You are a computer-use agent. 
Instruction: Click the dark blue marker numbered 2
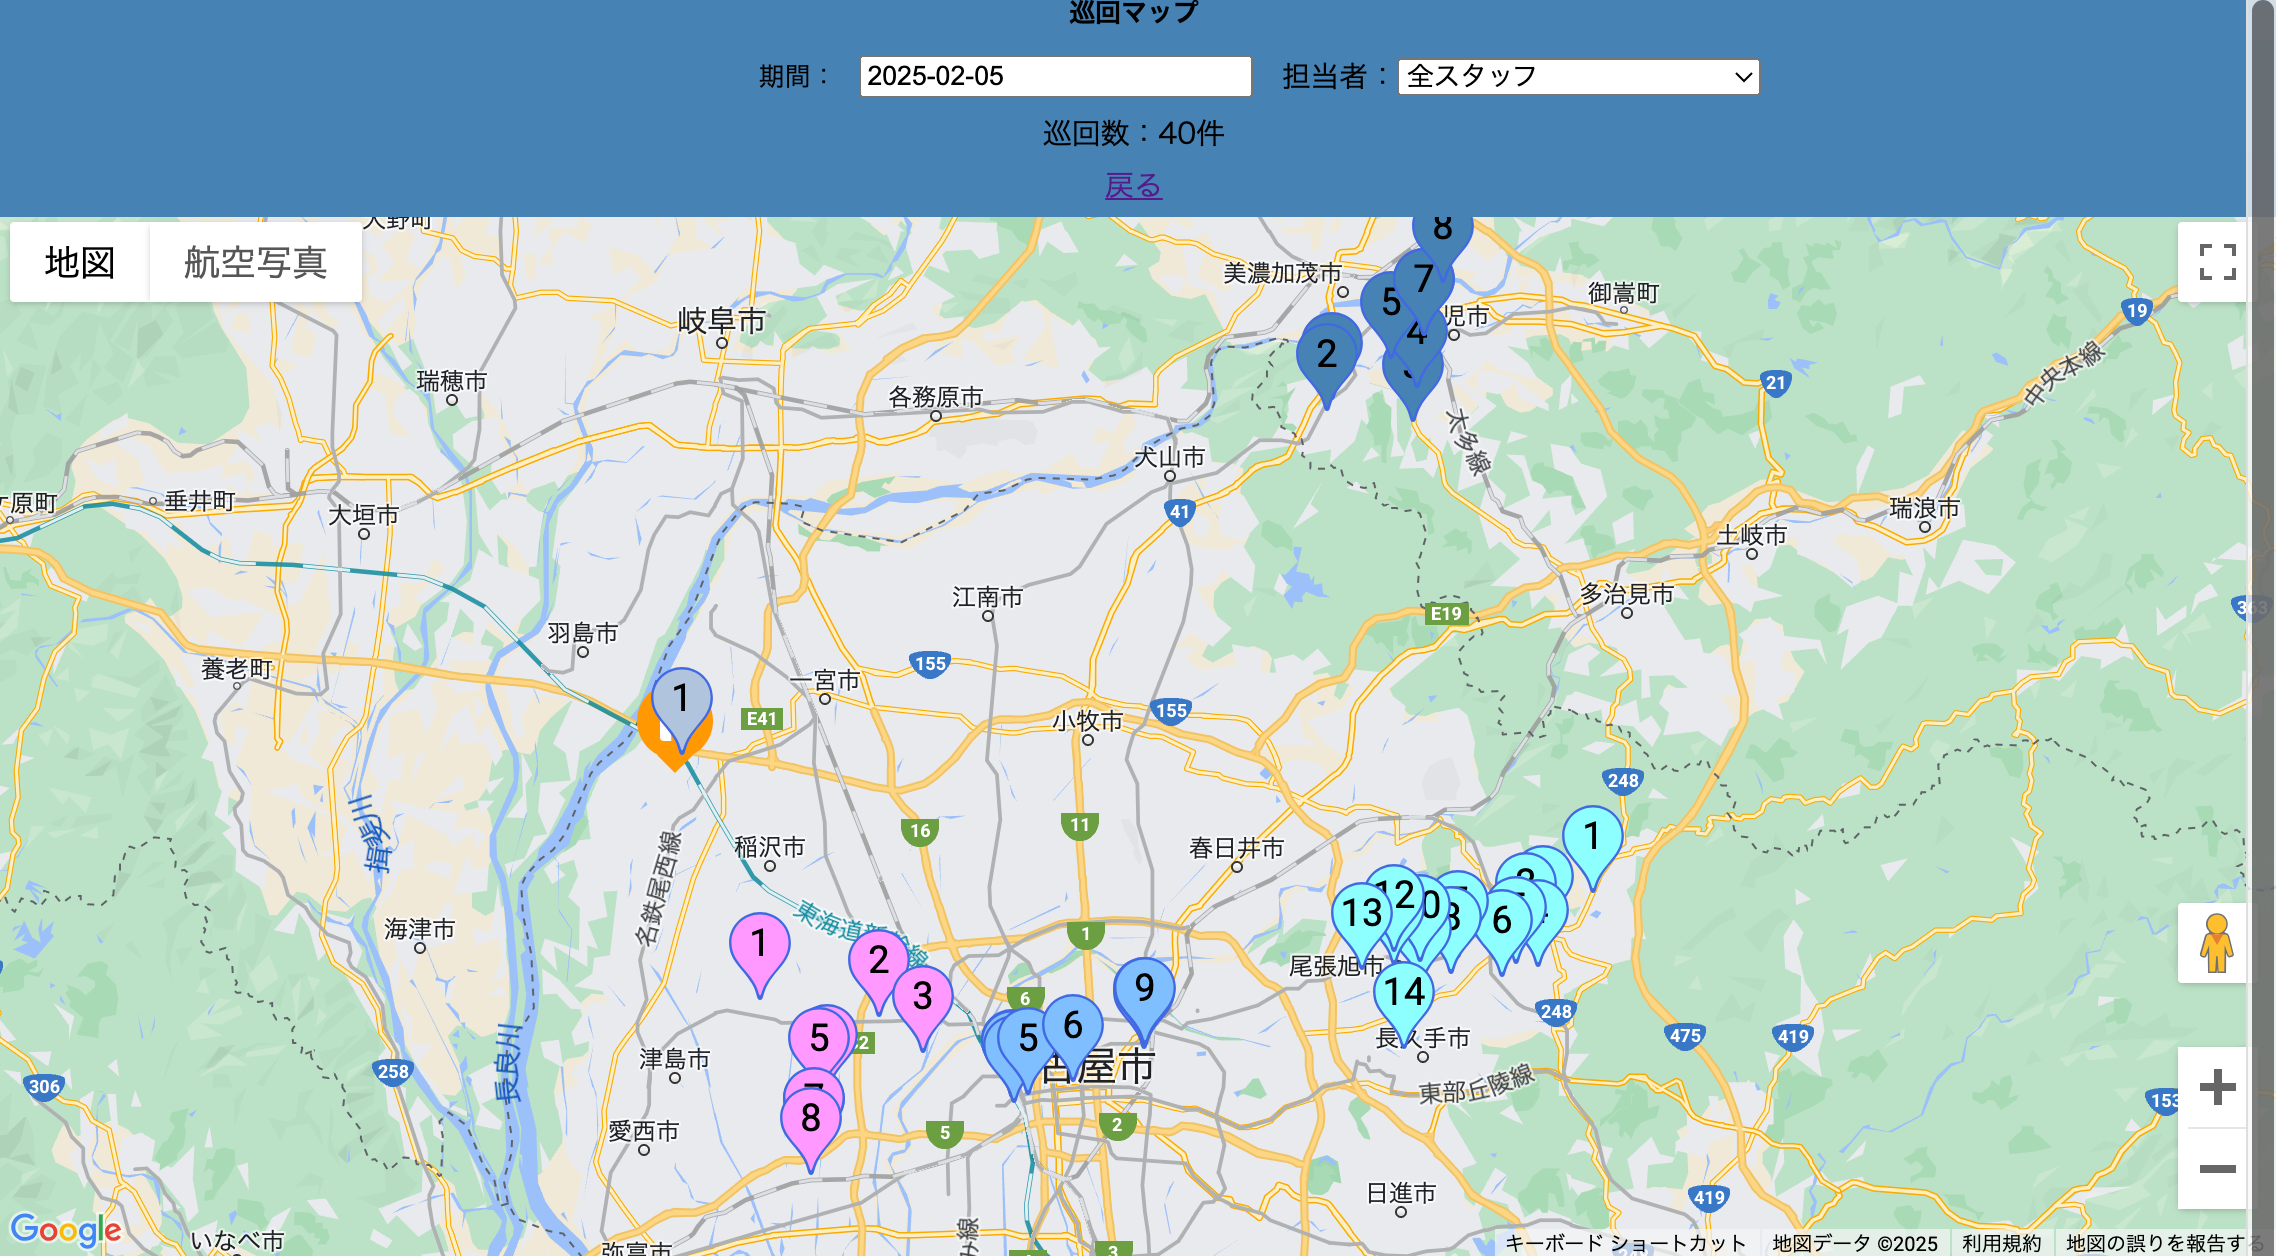[1326, 356]
